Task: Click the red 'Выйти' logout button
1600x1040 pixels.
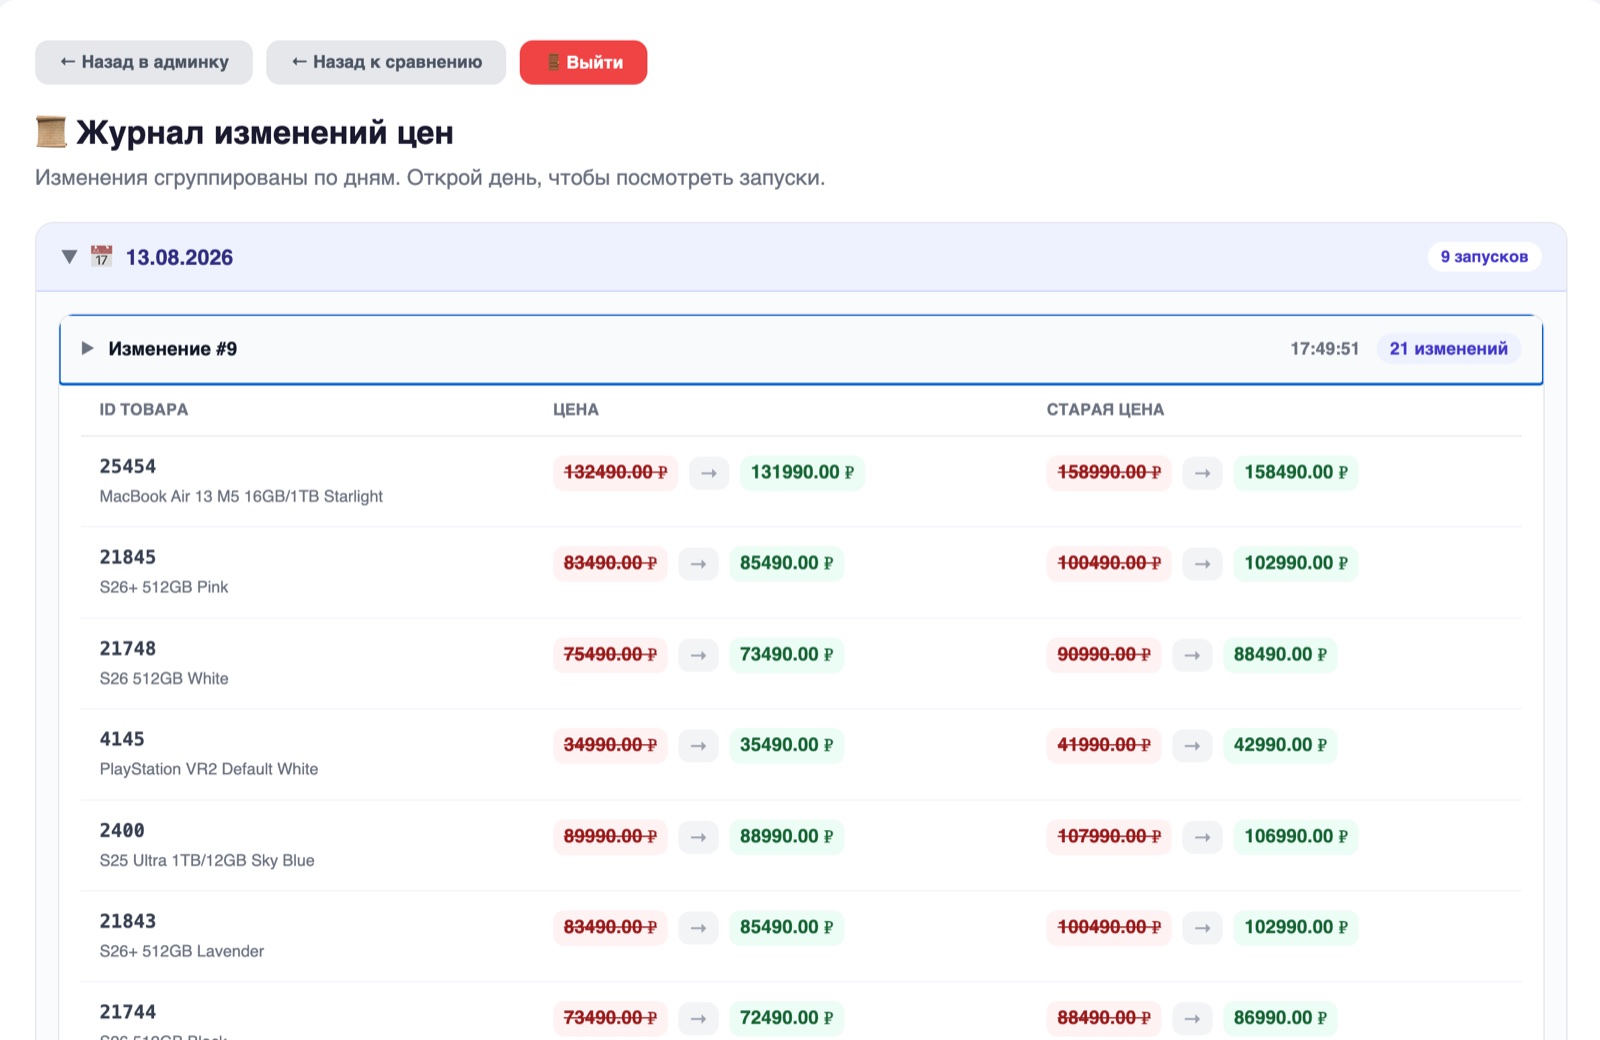Action: pos(583,62)
